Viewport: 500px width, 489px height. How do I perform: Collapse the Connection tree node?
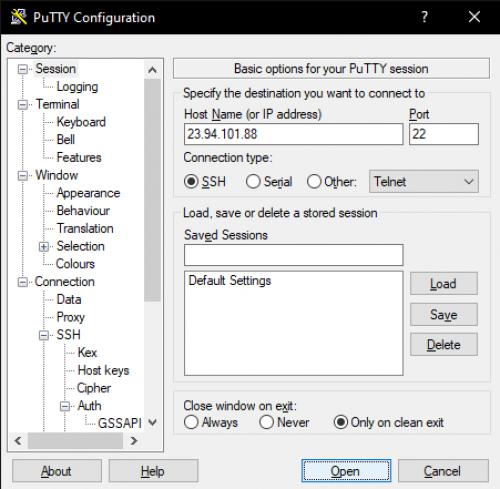tap(23, 282)
